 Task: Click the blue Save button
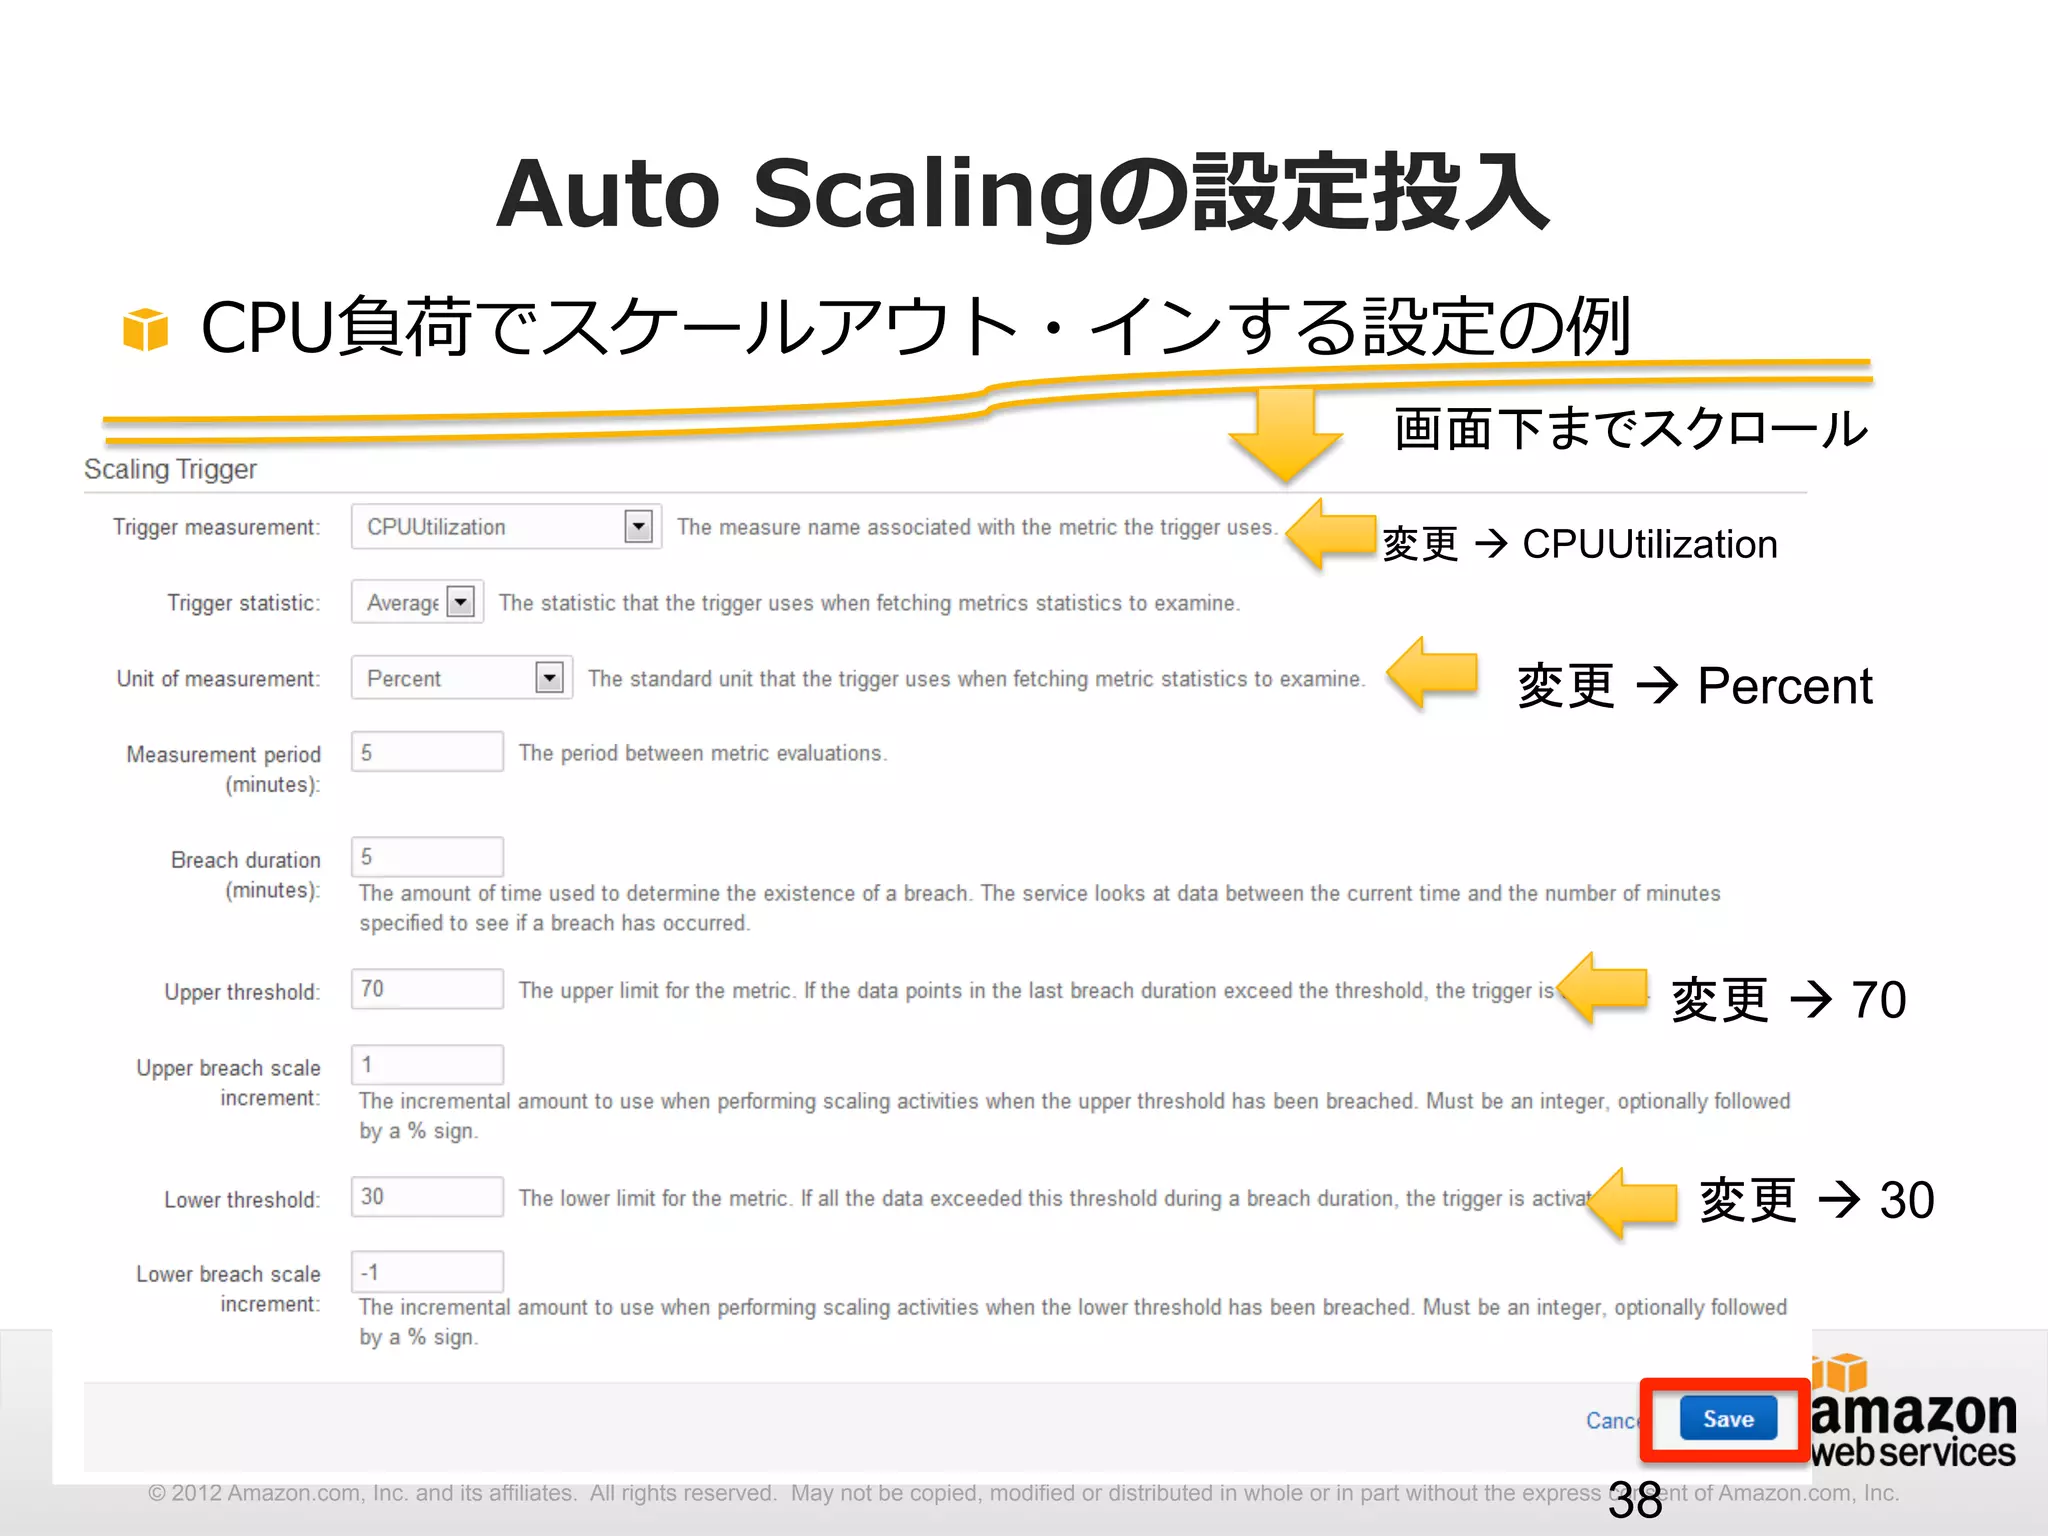point(1728,1419)
